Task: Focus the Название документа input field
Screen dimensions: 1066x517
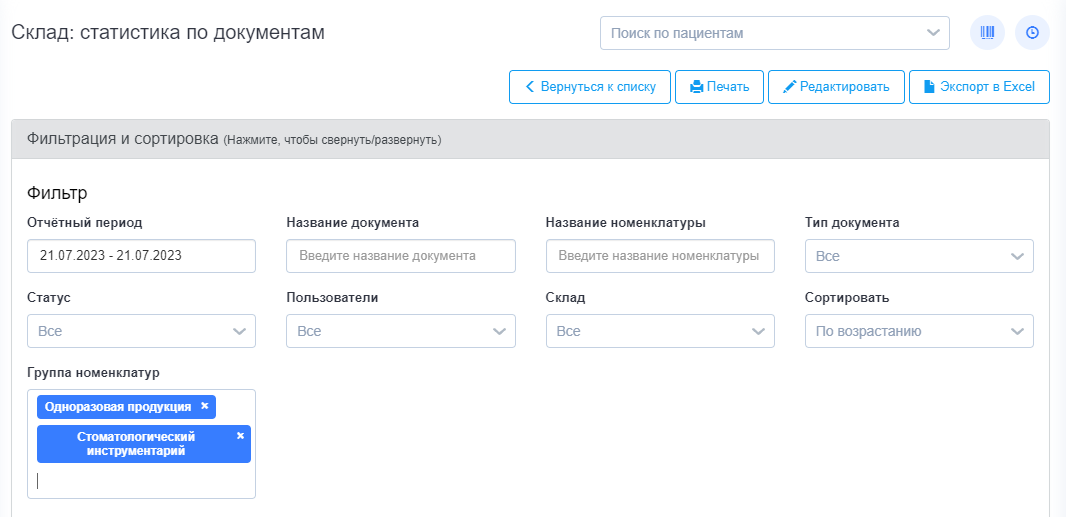Action: pyautogui.click(x=401, y=256)
